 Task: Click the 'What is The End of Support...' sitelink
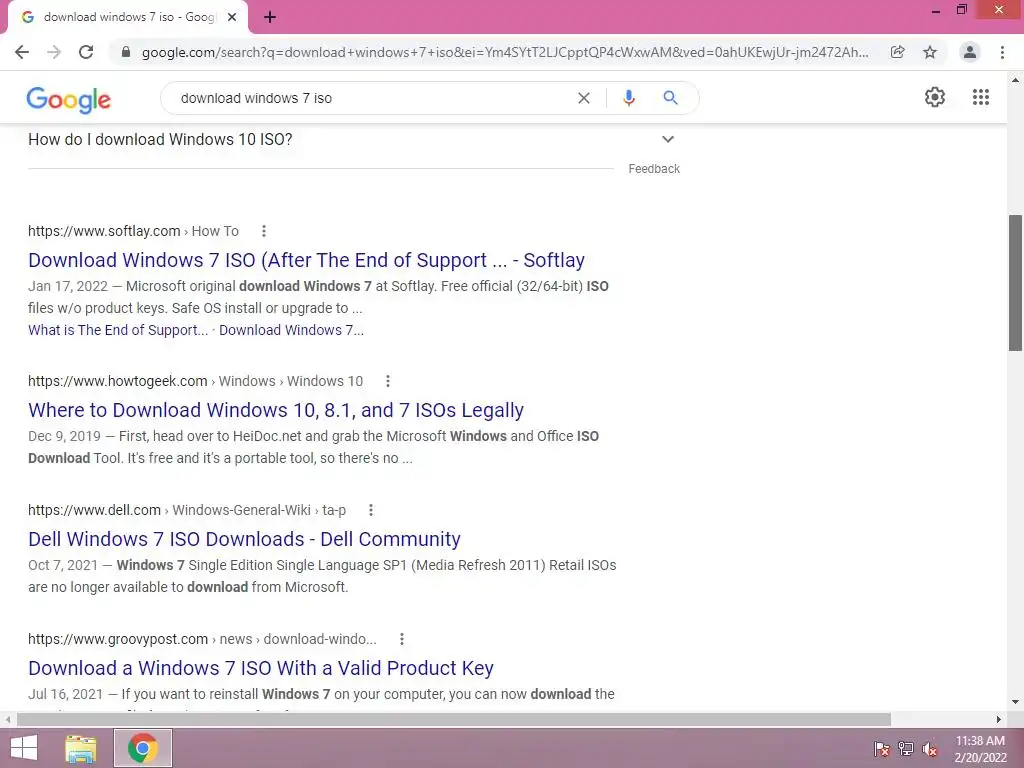(118, 330)
